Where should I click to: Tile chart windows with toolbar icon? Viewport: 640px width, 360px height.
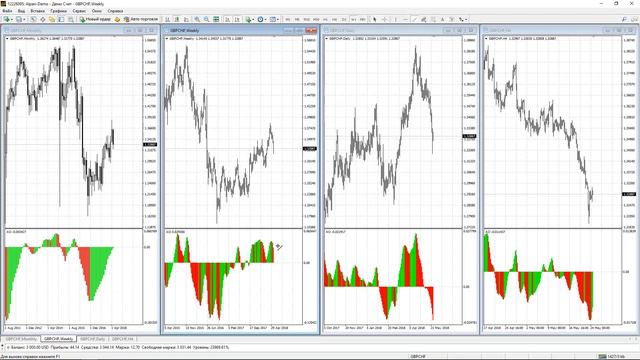(x=216, y=19)
